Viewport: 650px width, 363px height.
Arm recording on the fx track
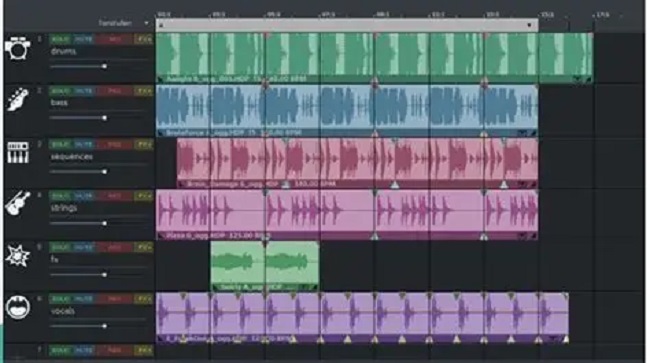[x=114, y=247]
